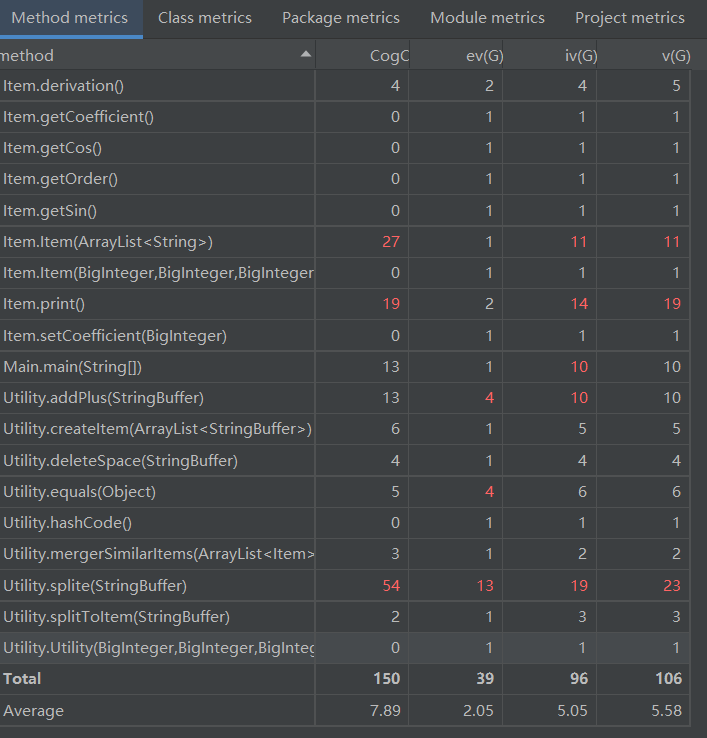The width and height of the screenshot is (707, 738).
Task: Select the Utility.splite(StringBuffer) row
Action: point(345,586)
